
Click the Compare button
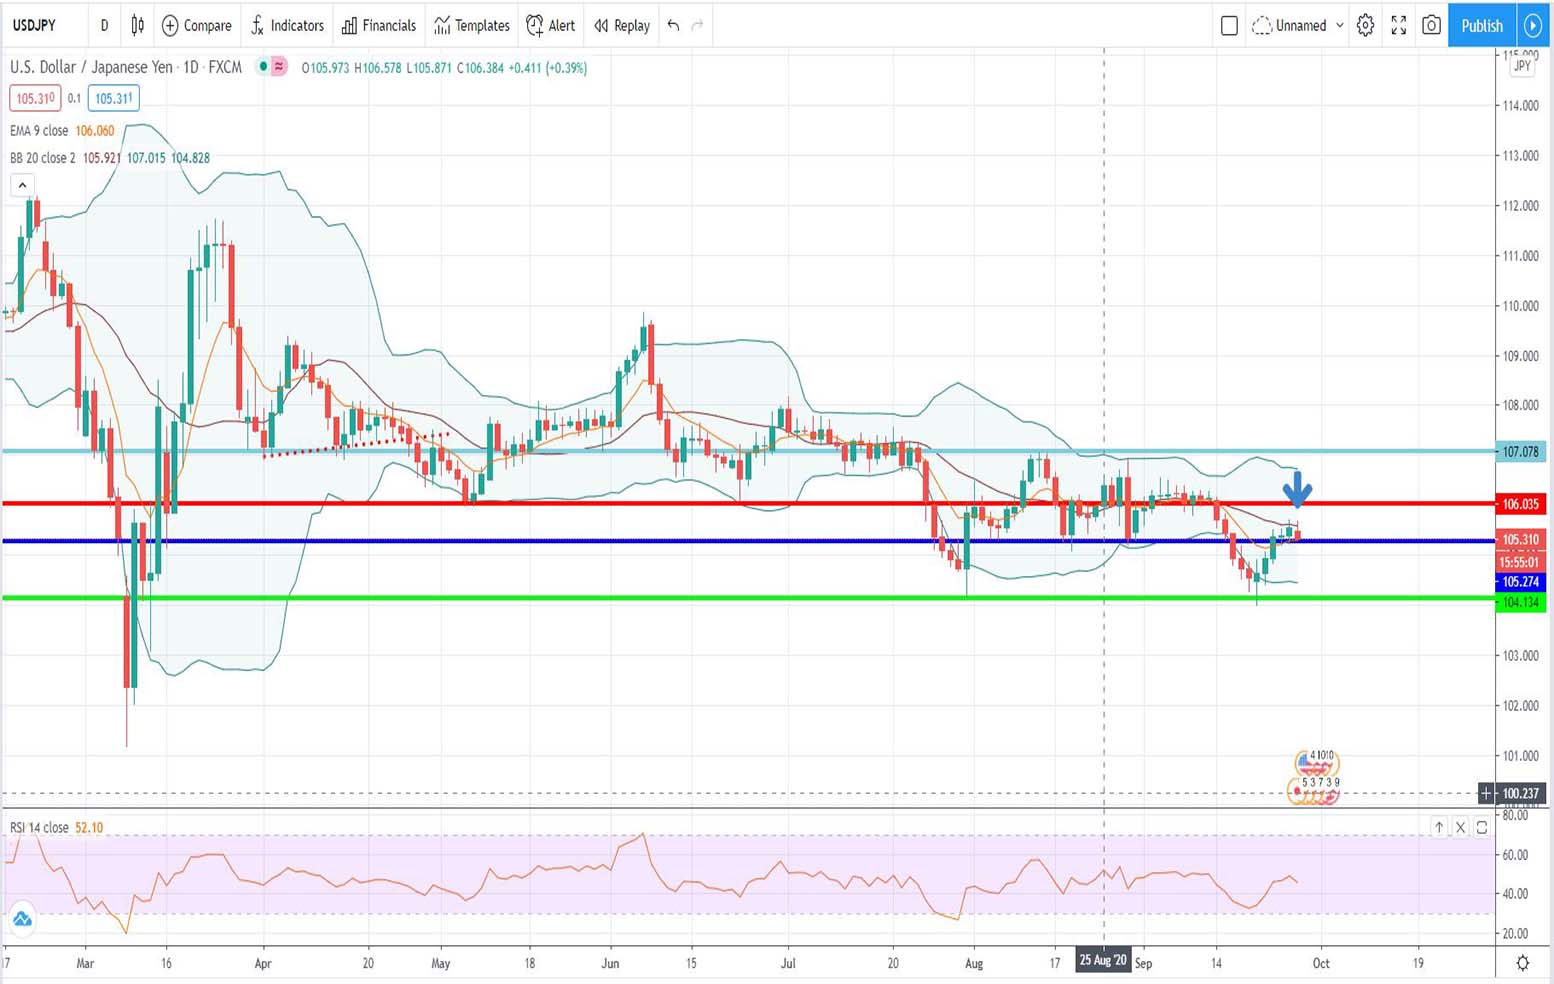[197, 25]
